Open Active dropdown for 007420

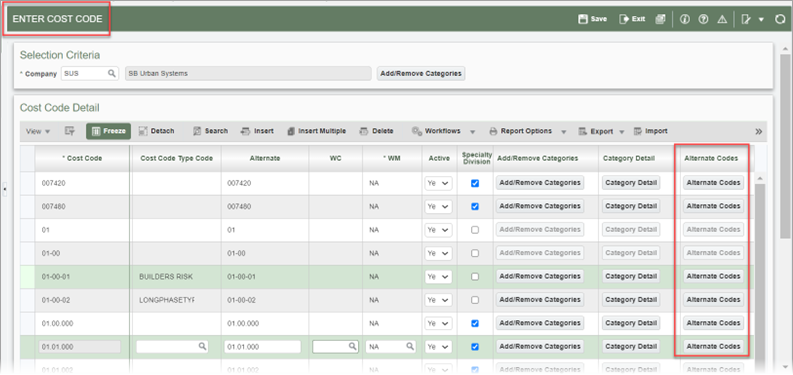pos(438,183)
